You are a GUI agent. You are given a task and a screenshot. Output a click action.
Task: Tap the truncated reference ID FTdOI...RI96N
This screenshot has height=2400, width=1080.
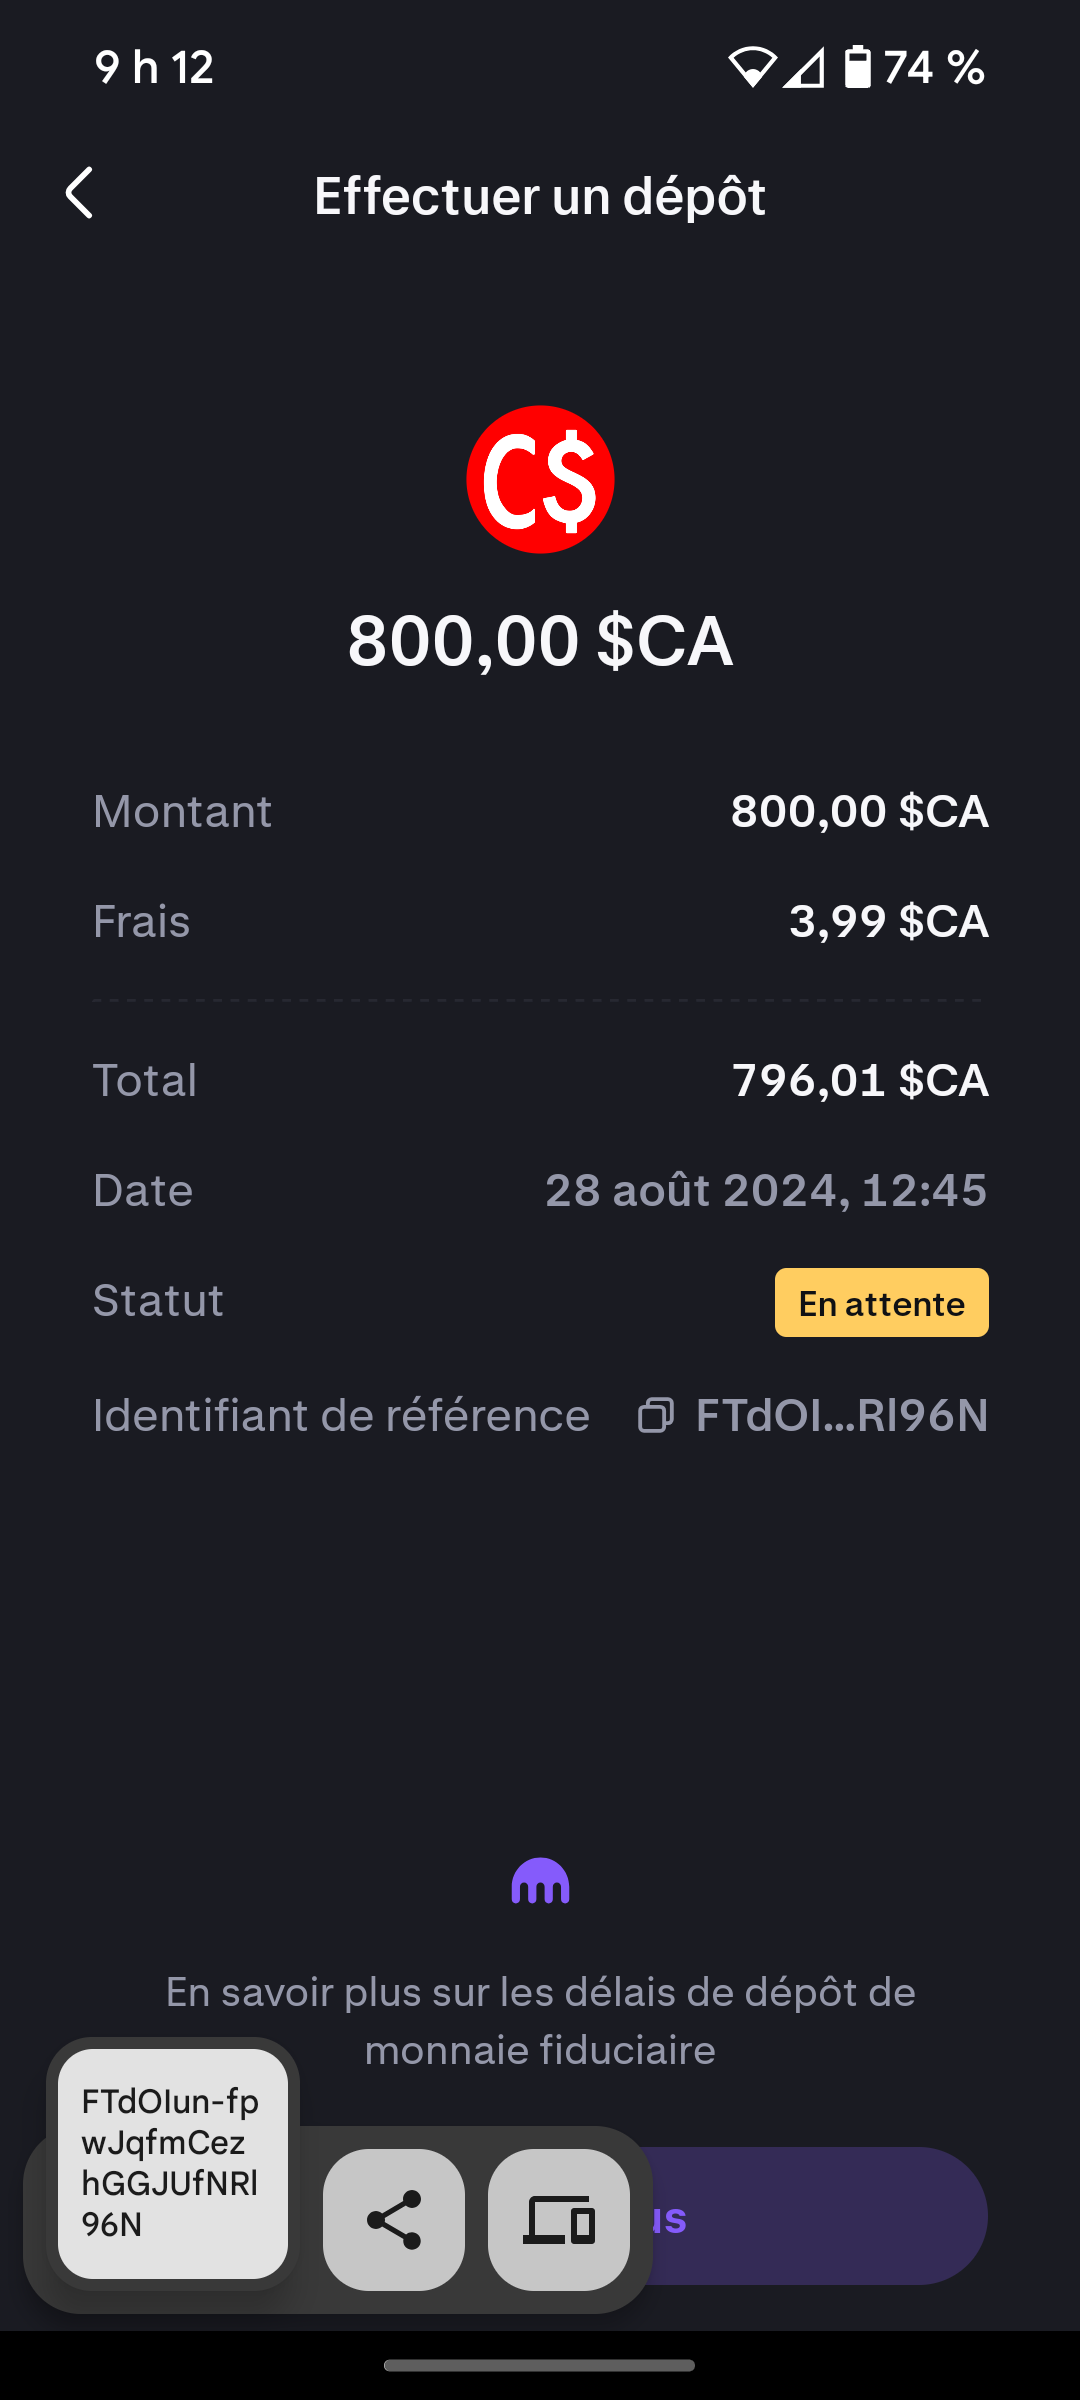[x=841, y=1415]
